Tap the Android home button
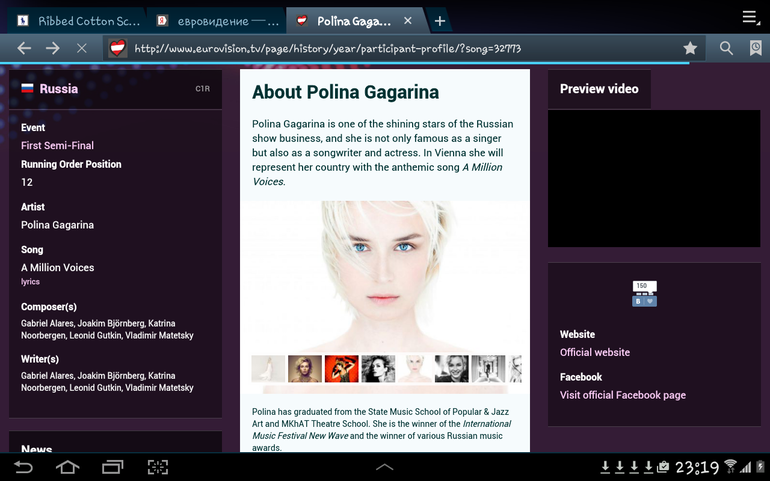 pos(67,467)
